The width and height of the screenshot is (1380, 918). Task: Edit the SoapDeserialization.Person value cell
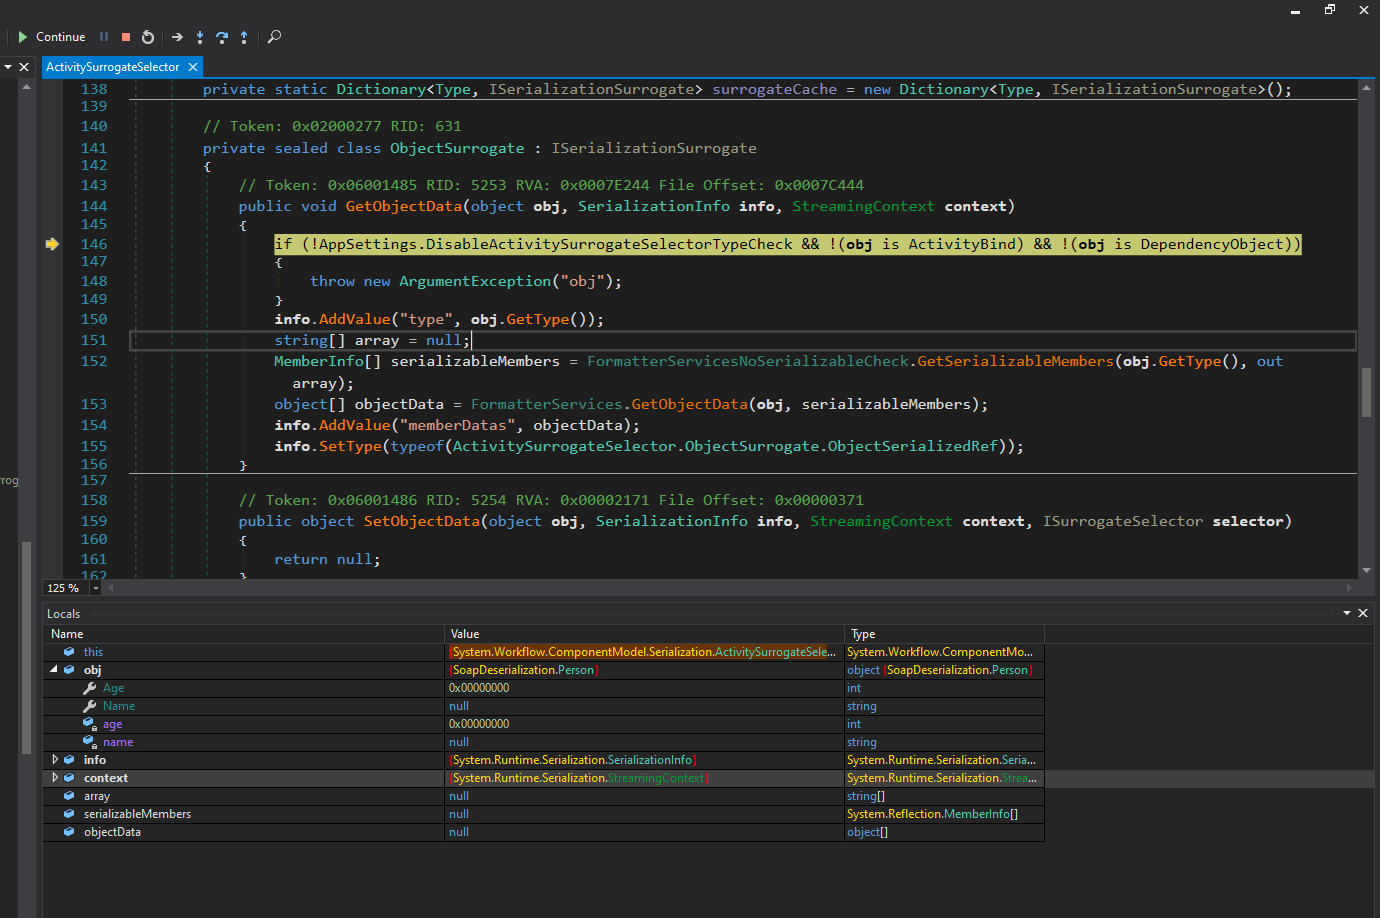(645, 670)
